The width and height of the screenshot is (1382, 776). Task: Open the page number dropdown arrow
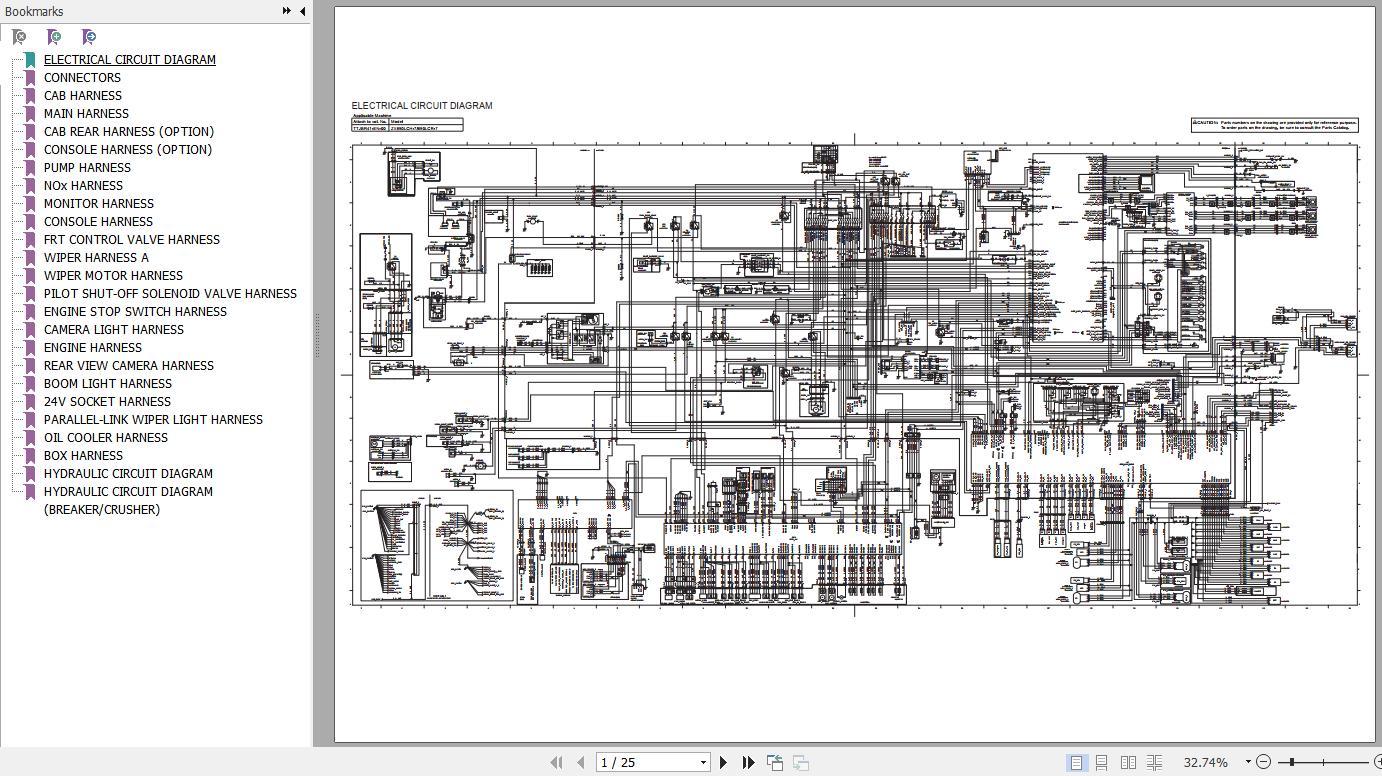click(703, 762)
